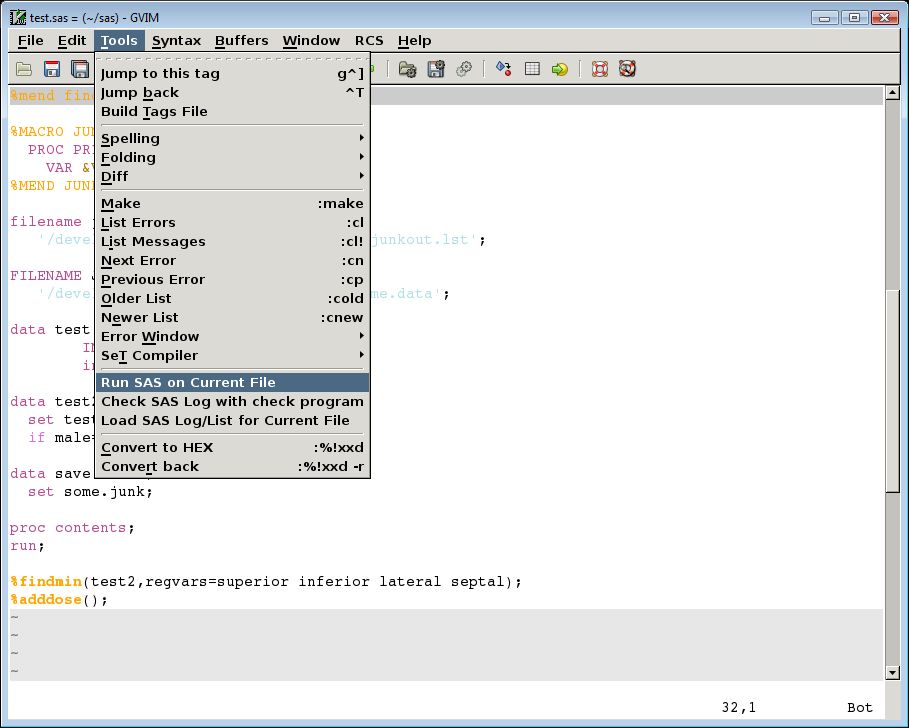Run Make from the Tools menu
909x728 pixels.
(x=232, y=203)
